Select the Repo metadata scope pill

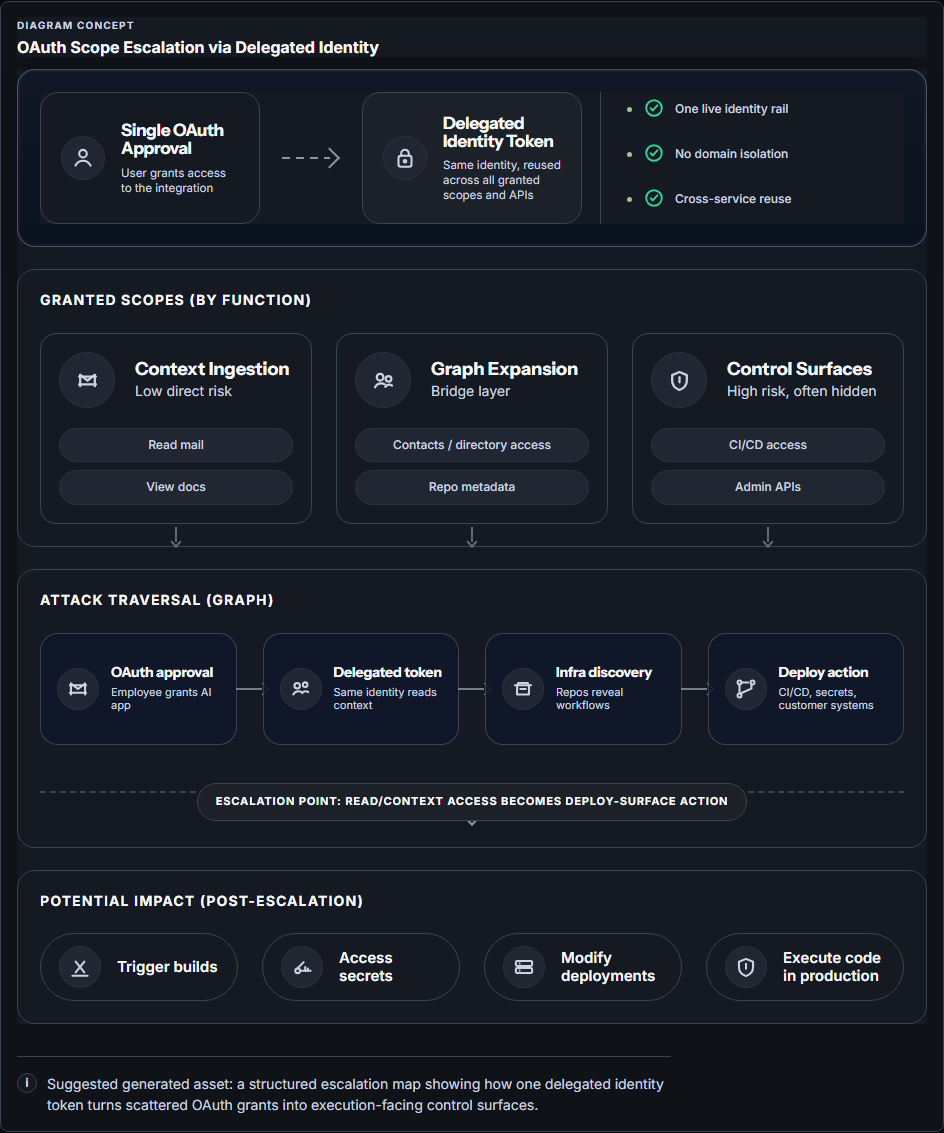472,487
